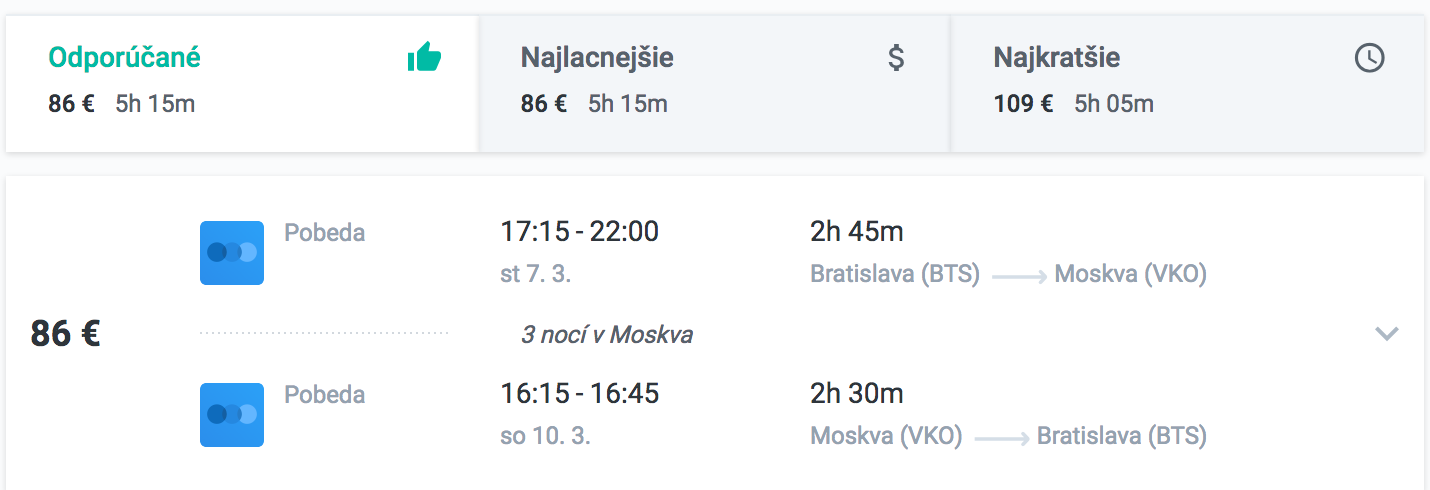The image size is (1430, 490).
Task: Switch to the Najlacnejšie tab
Action: [714, 83]
